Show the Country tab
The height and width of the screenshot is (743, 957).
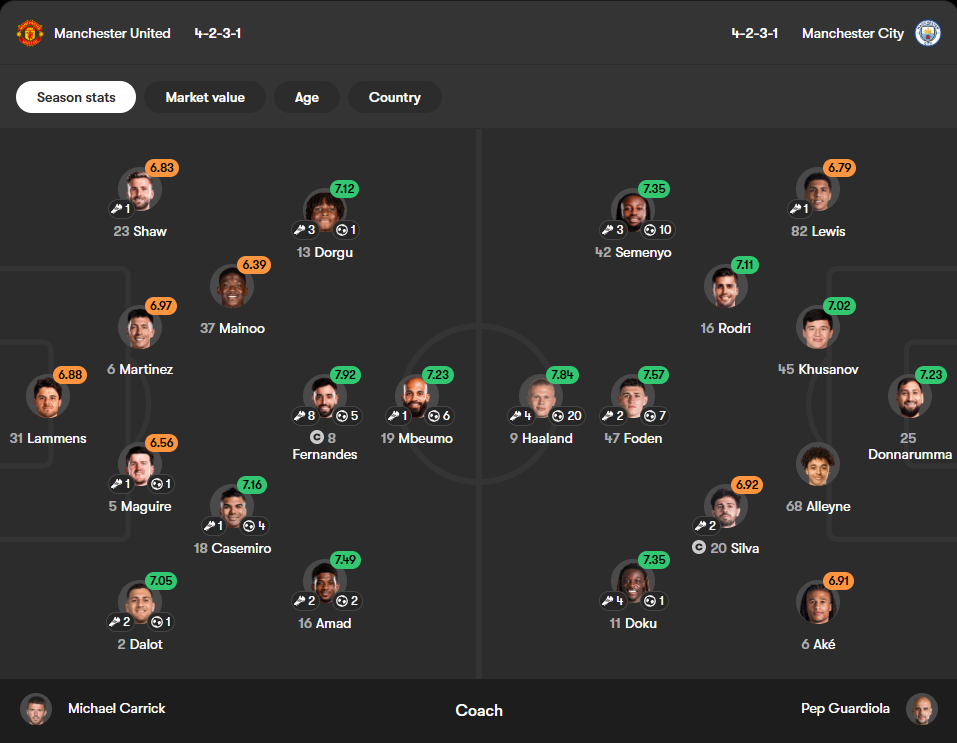tap(394, 97)
